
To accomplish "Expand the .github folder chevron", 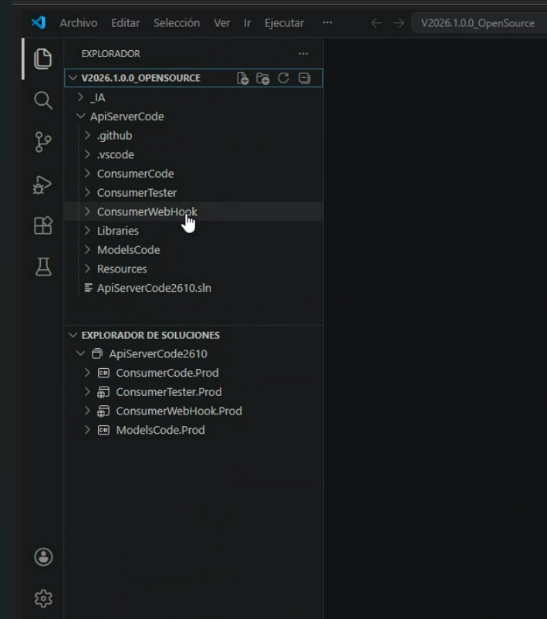I will [x=88, y=135].
